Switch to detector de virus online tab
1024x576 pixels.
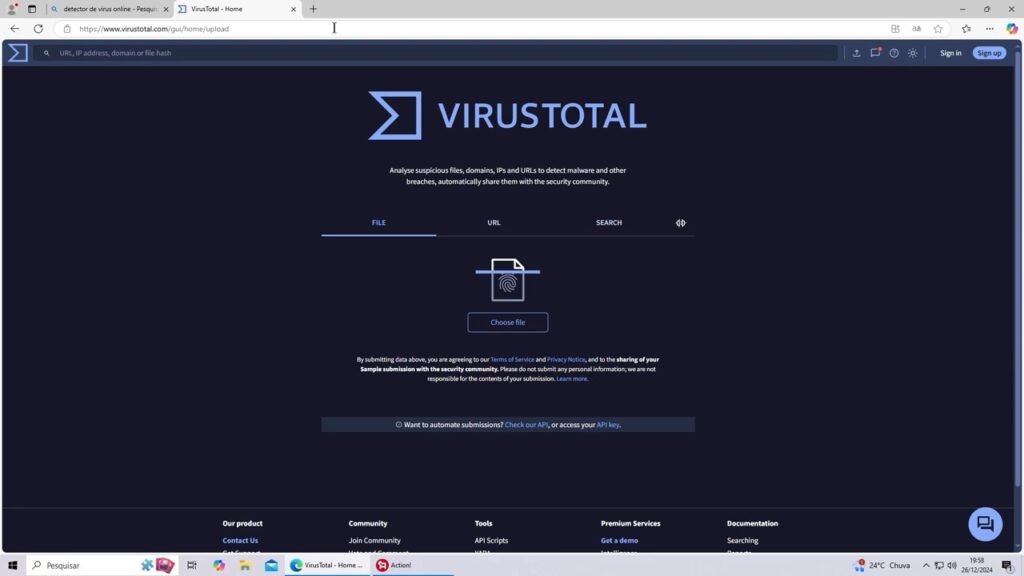(110, 9)
